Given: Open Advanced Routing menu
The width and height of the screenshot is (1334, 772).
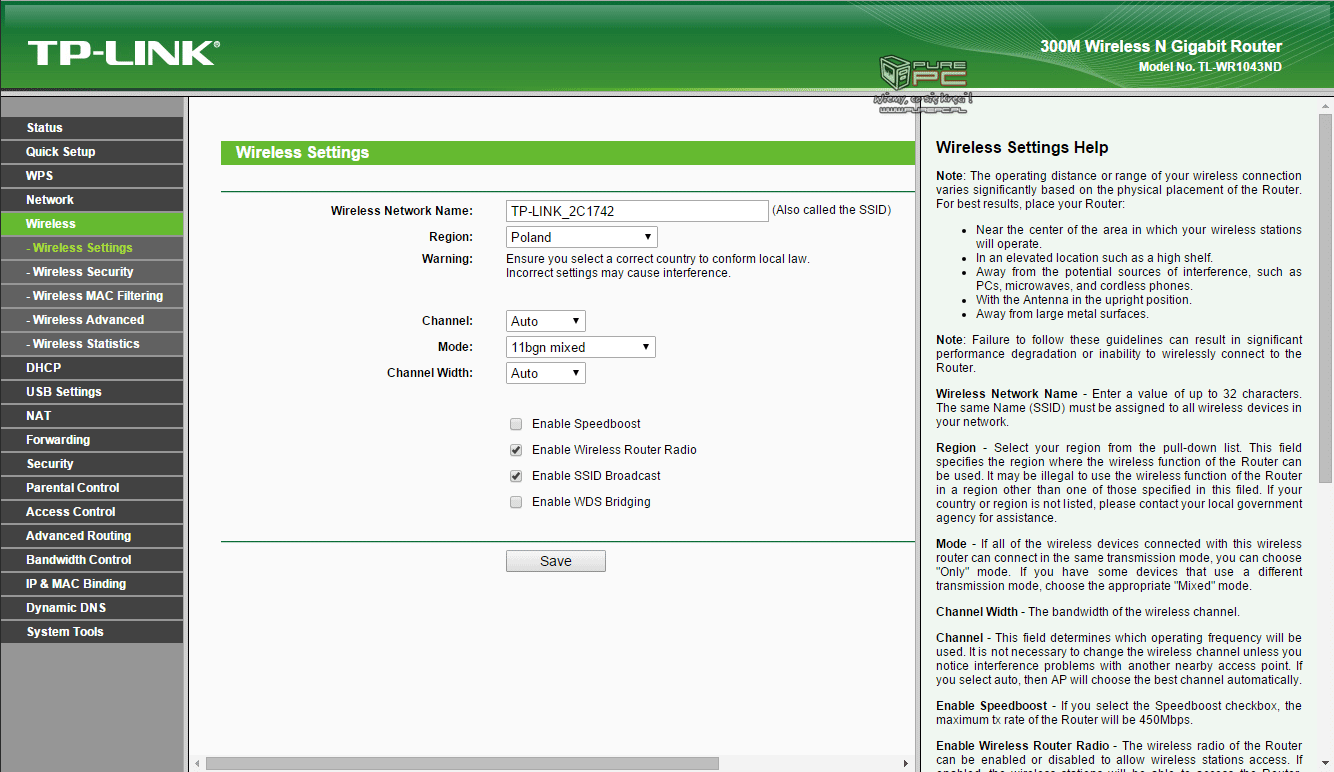Looking at the screenshot, I should tap(92, 536).
